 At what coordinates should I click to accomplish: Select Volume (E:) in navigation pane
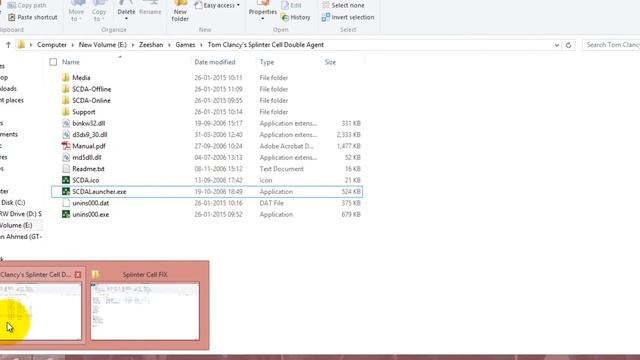click(x=16, y=225)
